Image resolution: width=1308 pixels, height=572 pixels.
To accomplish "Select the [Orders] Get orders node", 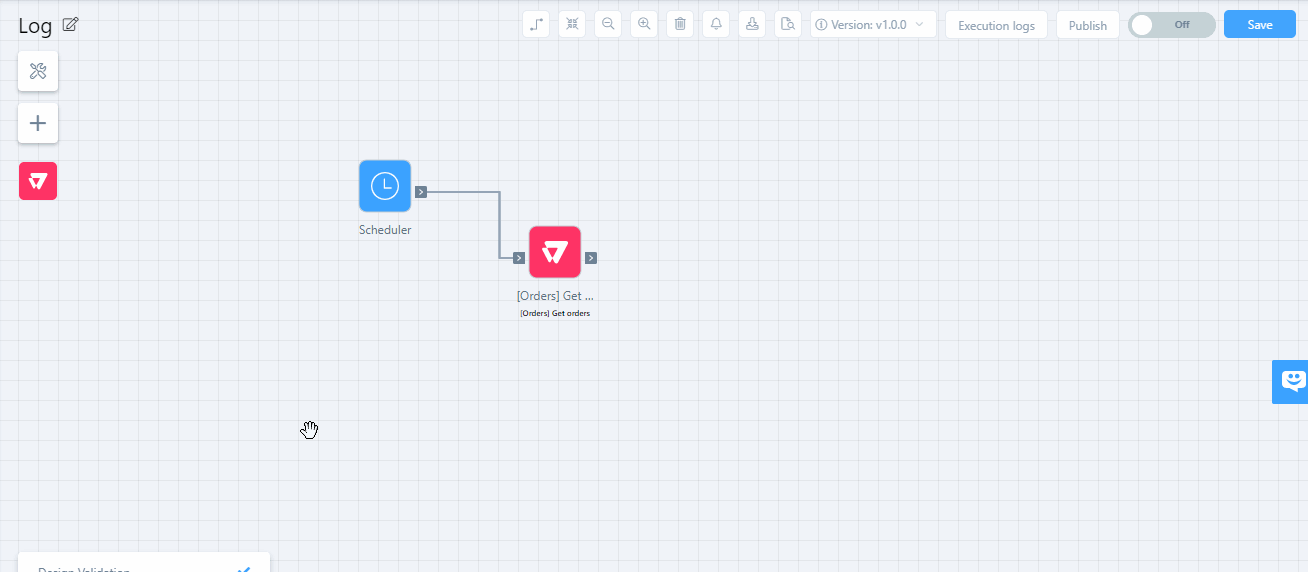I will [555, 252].
